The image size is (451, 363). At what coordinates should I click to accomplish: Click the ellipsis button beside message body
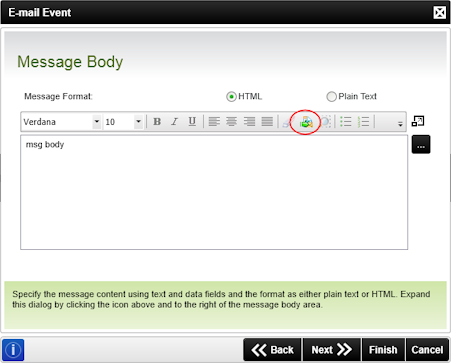[421, 144]
